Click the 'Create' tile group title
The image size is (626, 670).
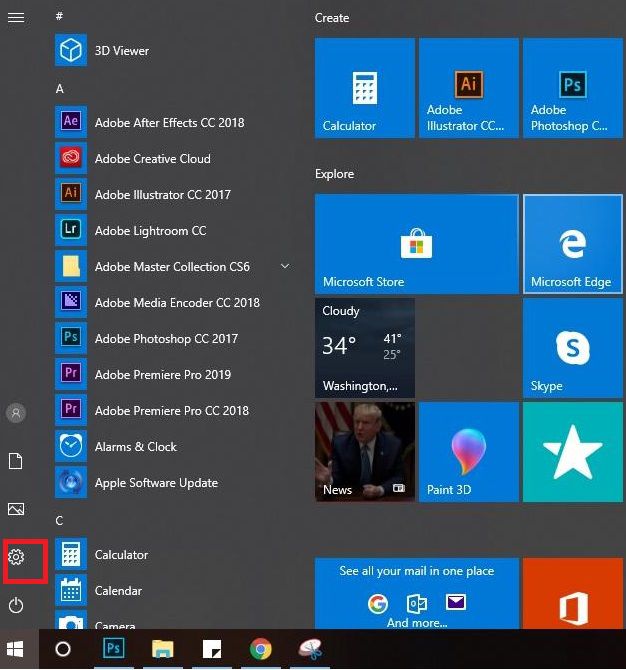332,18
